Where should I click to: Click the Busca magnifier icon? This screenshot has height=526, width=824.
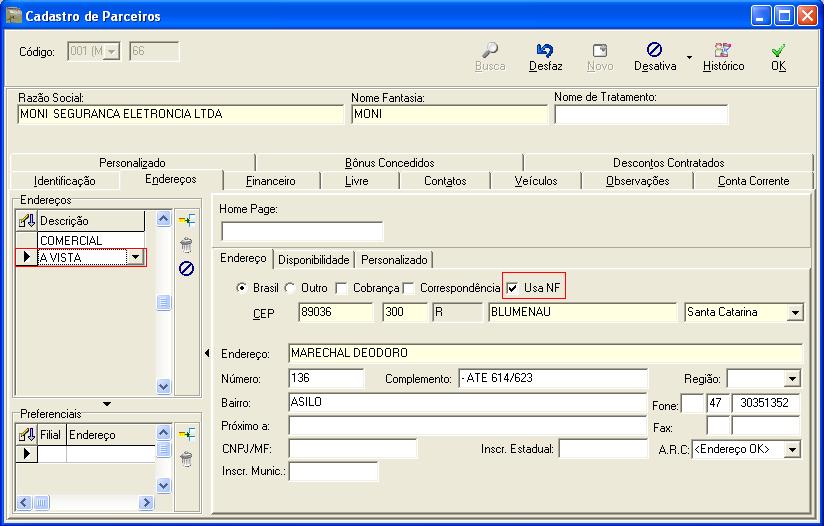coord(490,50)
